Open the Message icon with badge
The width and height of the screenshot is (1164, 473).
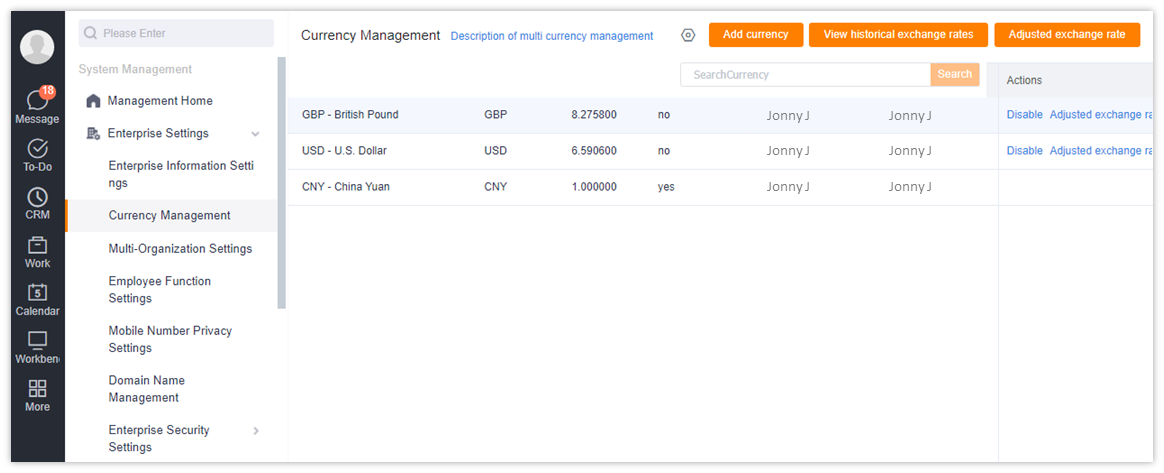coord(37,100)
